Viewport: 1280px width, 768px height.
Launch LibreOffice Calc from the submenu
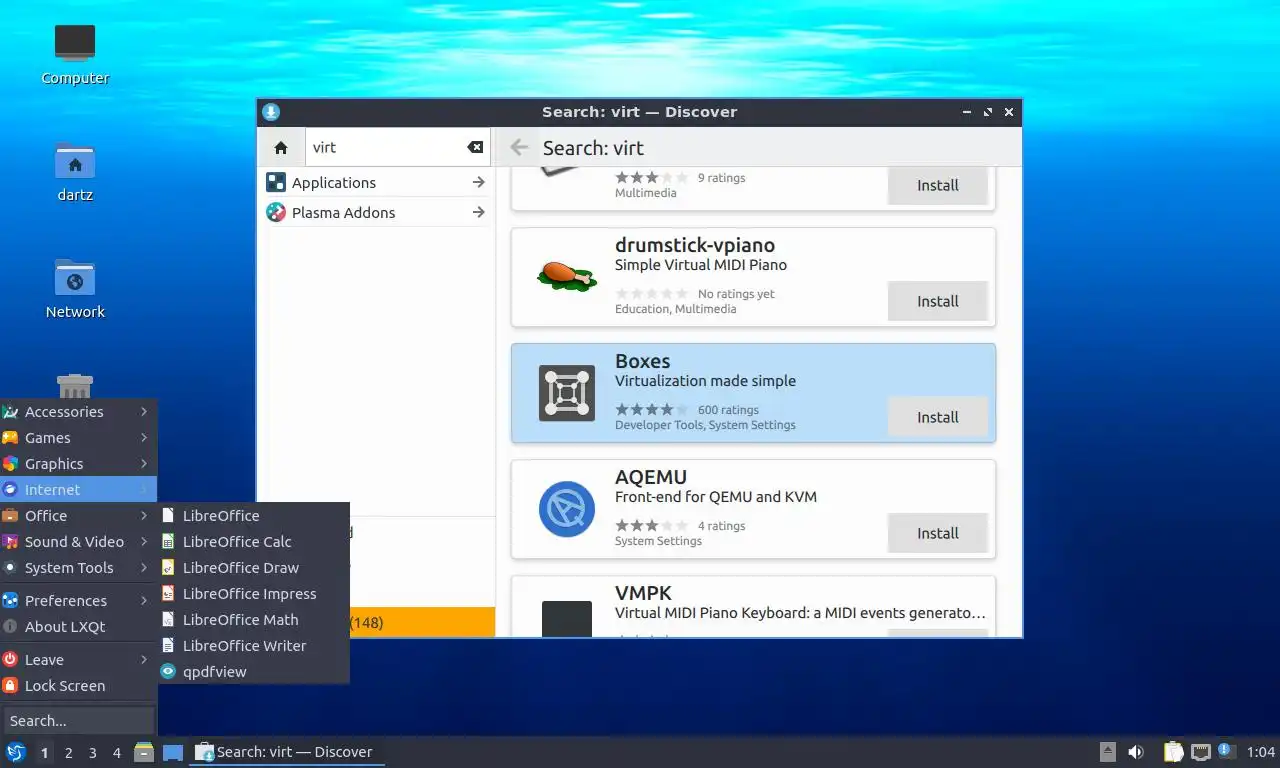point(253,542)
